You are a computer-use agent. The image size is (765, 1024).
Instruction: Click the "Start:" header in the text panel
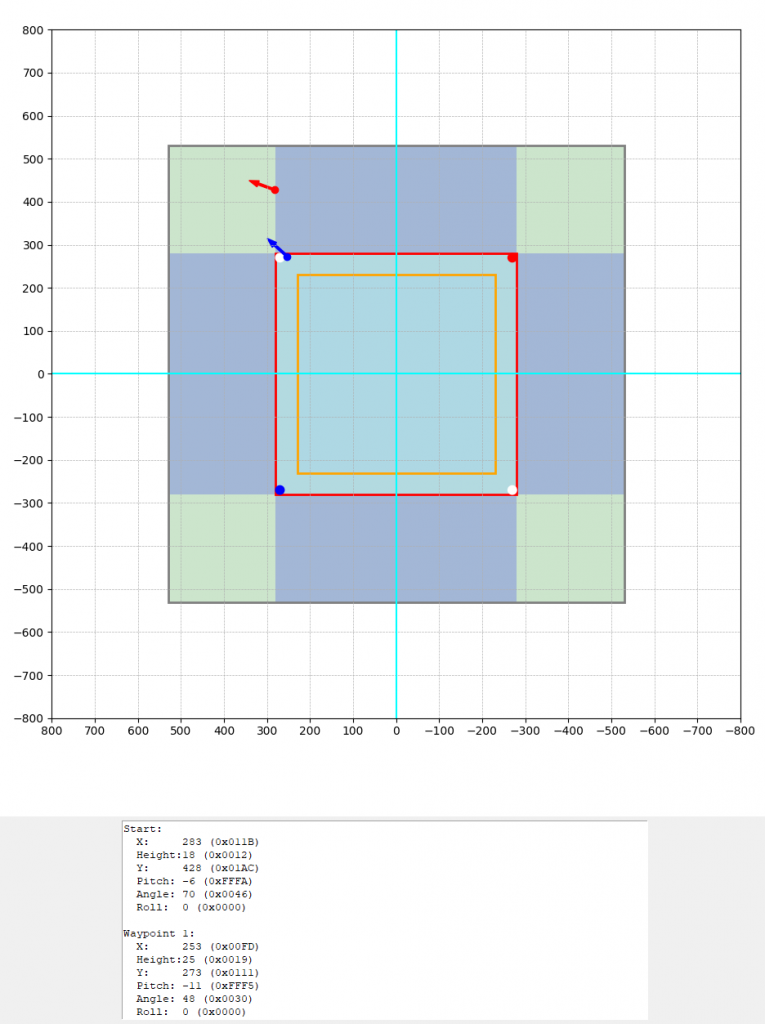point(141,829)
